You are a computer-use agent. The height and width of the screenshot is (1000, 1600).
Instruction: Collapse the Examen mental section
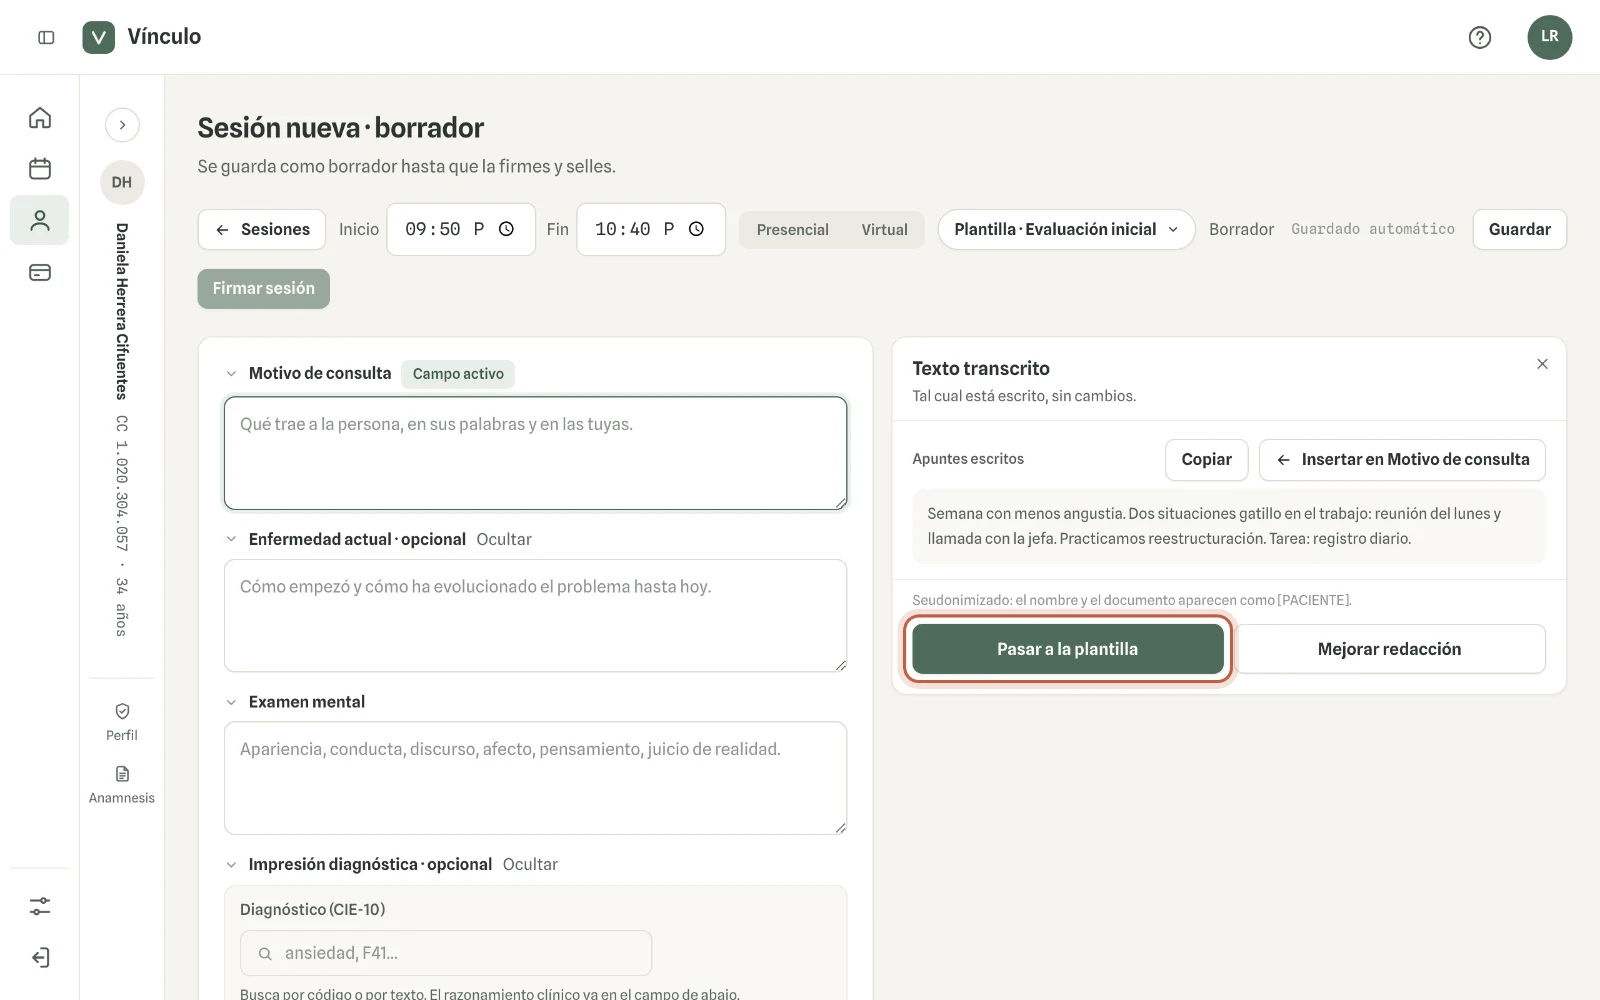point(231,702)
